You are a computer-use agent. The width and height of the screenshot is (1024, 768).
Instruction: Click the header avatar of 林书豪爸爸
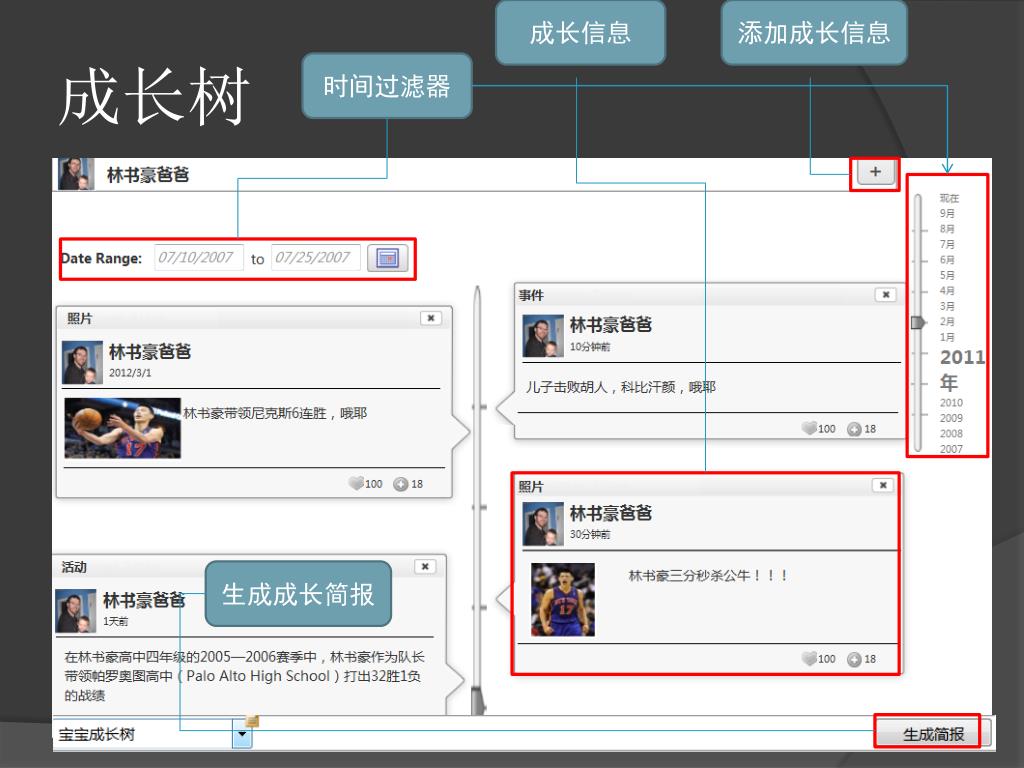tap(76, 174)
